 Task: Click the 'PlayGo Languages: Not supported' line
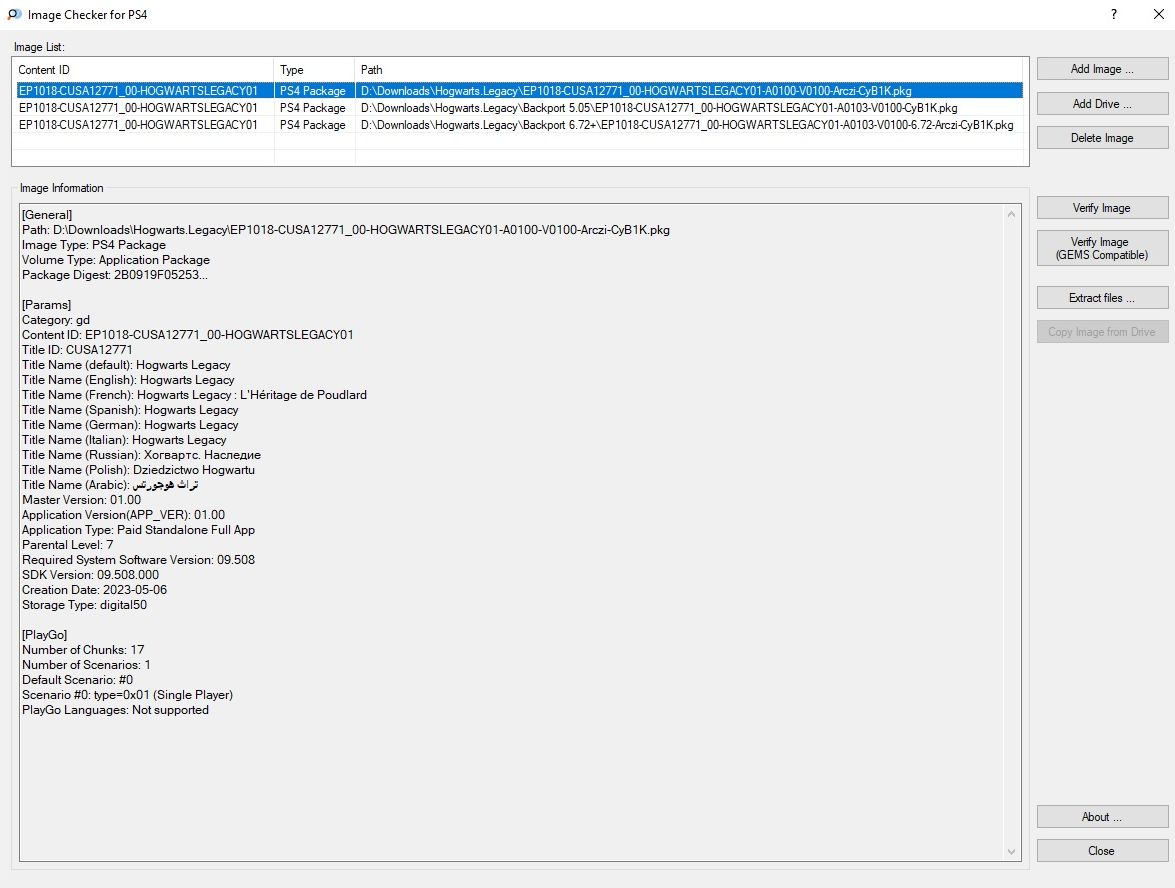(115, 710)
